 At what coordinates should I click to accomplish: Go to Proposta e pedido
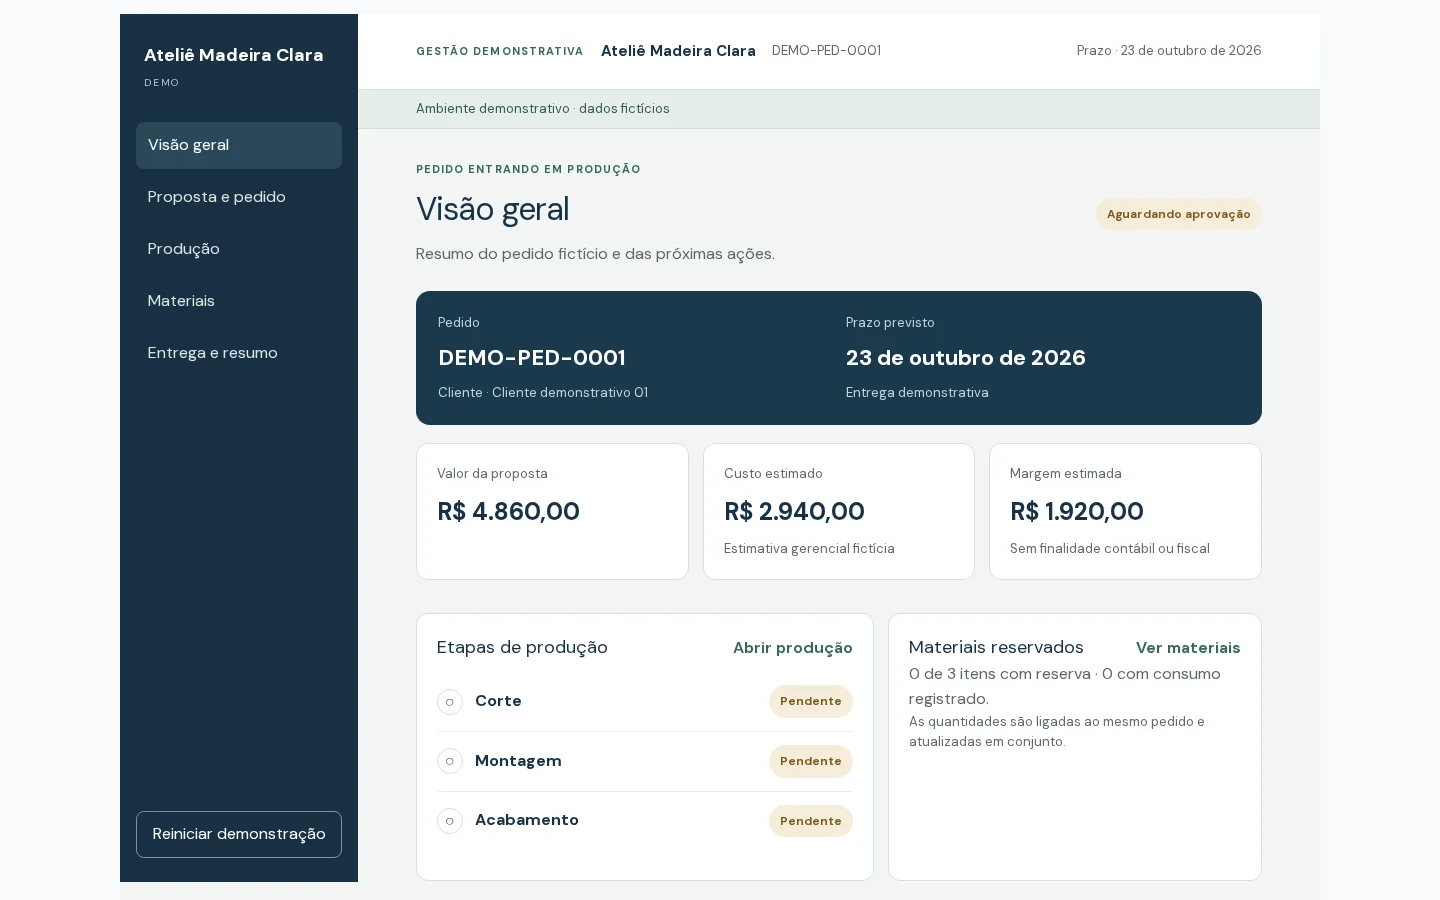pyautogui.click(x=239, y=197)
